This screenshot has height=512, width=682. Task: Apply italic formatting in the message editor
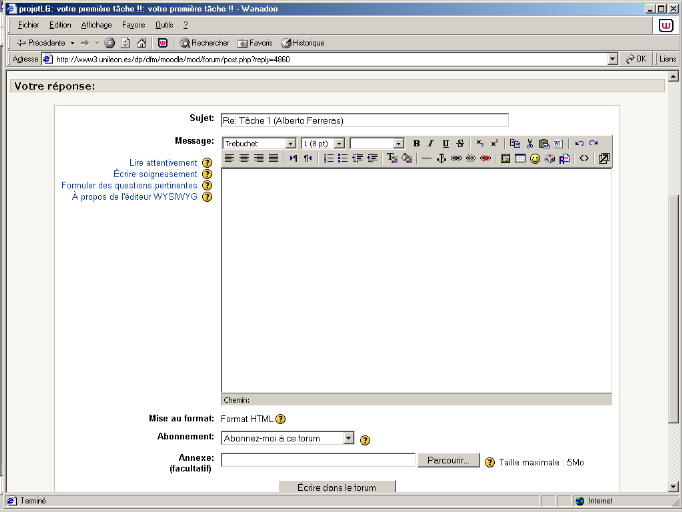tap(431, 144)
